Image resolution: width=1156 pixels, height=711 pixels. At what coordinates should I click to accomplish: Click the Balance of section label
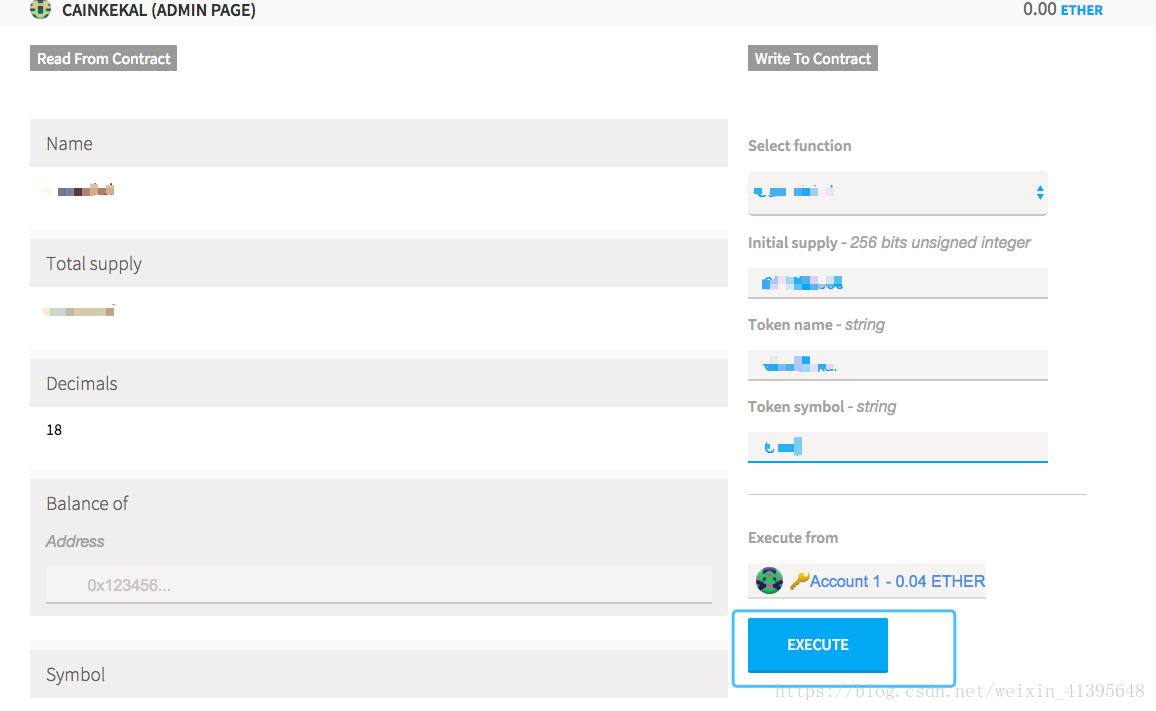click(87, 504)
